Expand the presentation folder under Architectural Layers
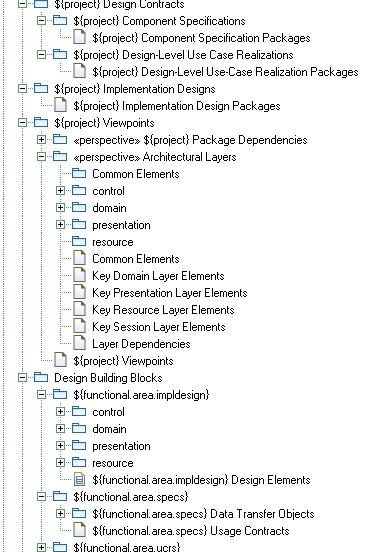 [61, 225]
